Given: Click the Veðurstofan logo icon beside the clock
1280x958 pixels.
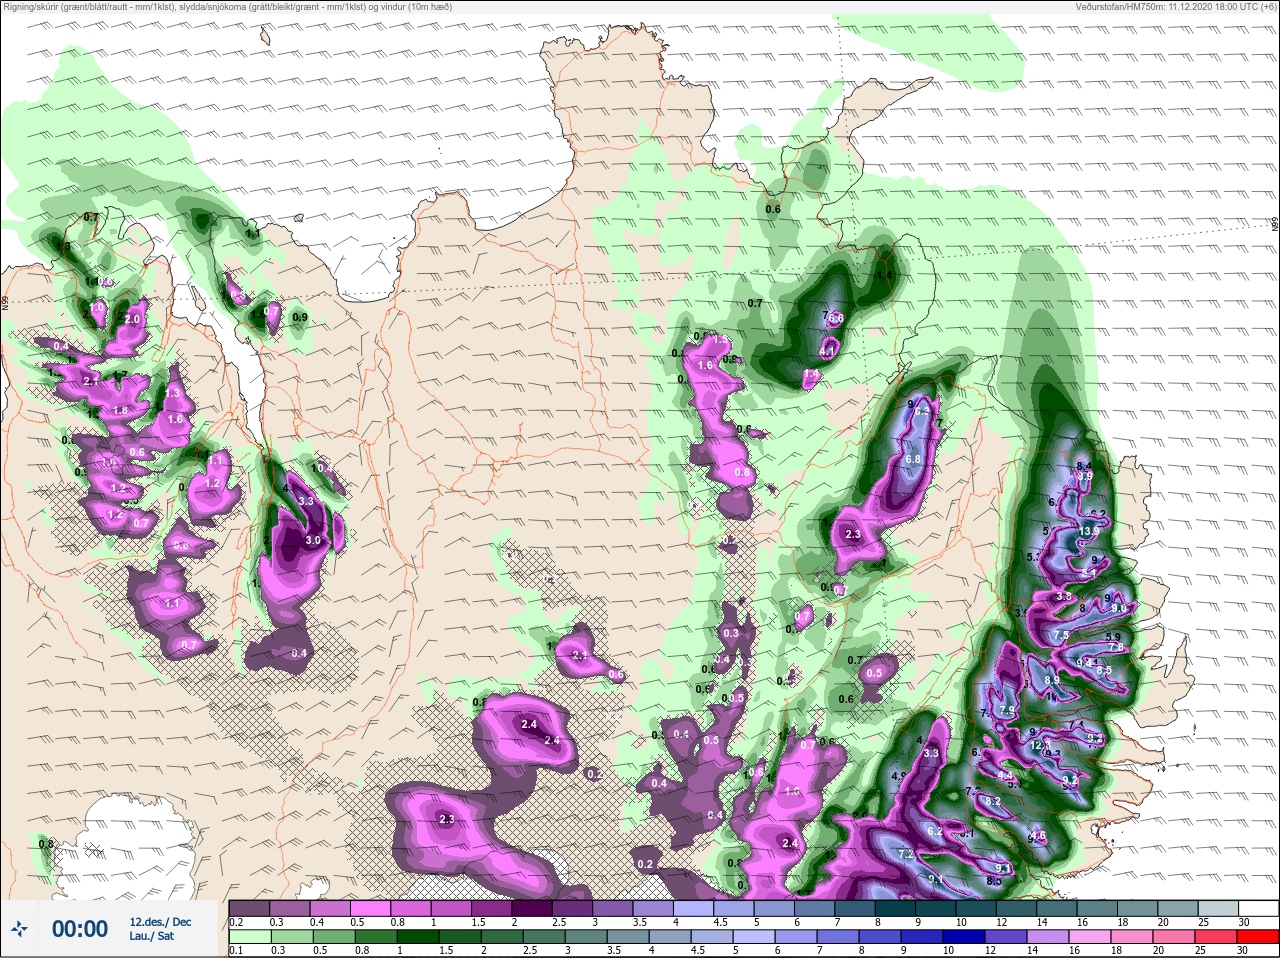Looking at the screenshot, I should click(x=18, y=929).
